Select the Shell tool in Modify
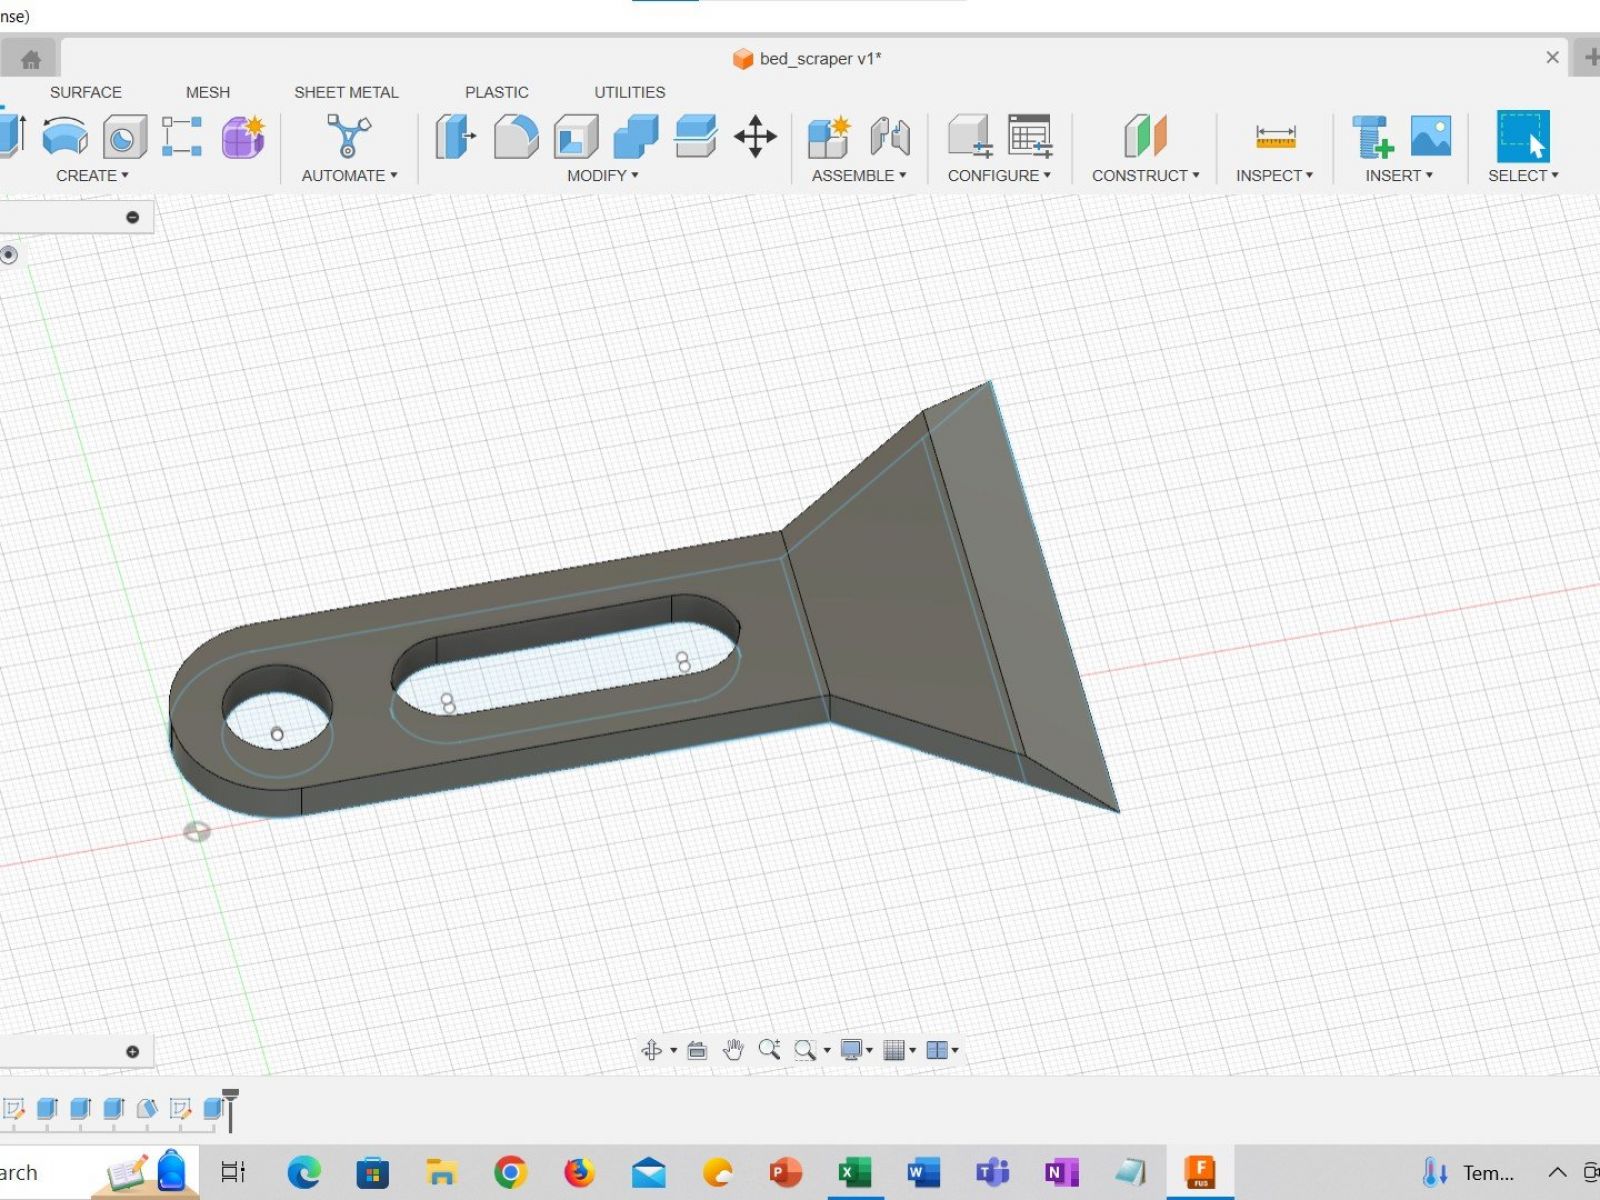This screenshot has width=1600, height=1200. click(x=576, y=137)
